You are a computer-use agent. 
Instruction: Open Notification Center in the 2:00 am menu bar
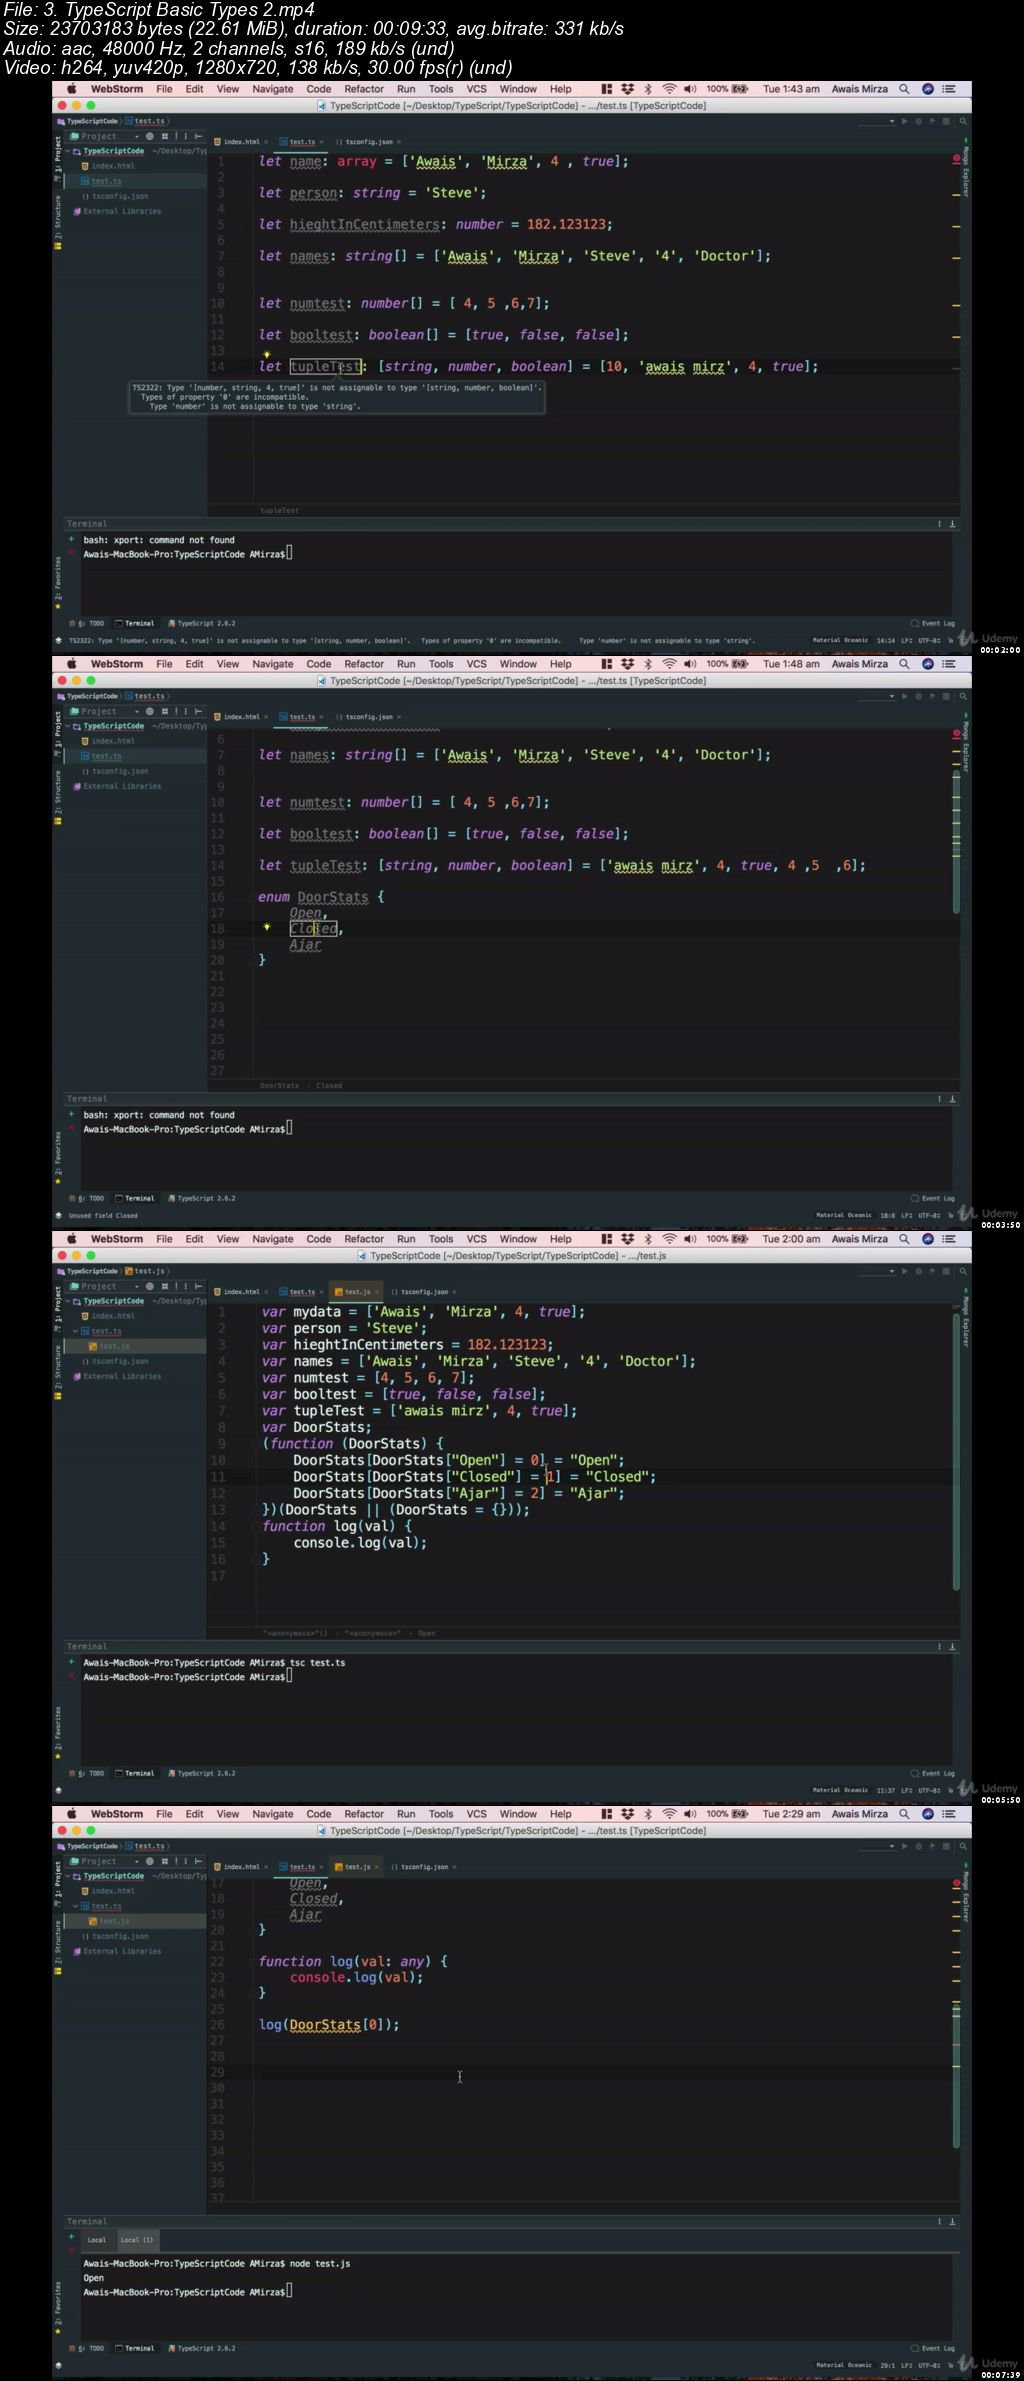[950, 1239]
